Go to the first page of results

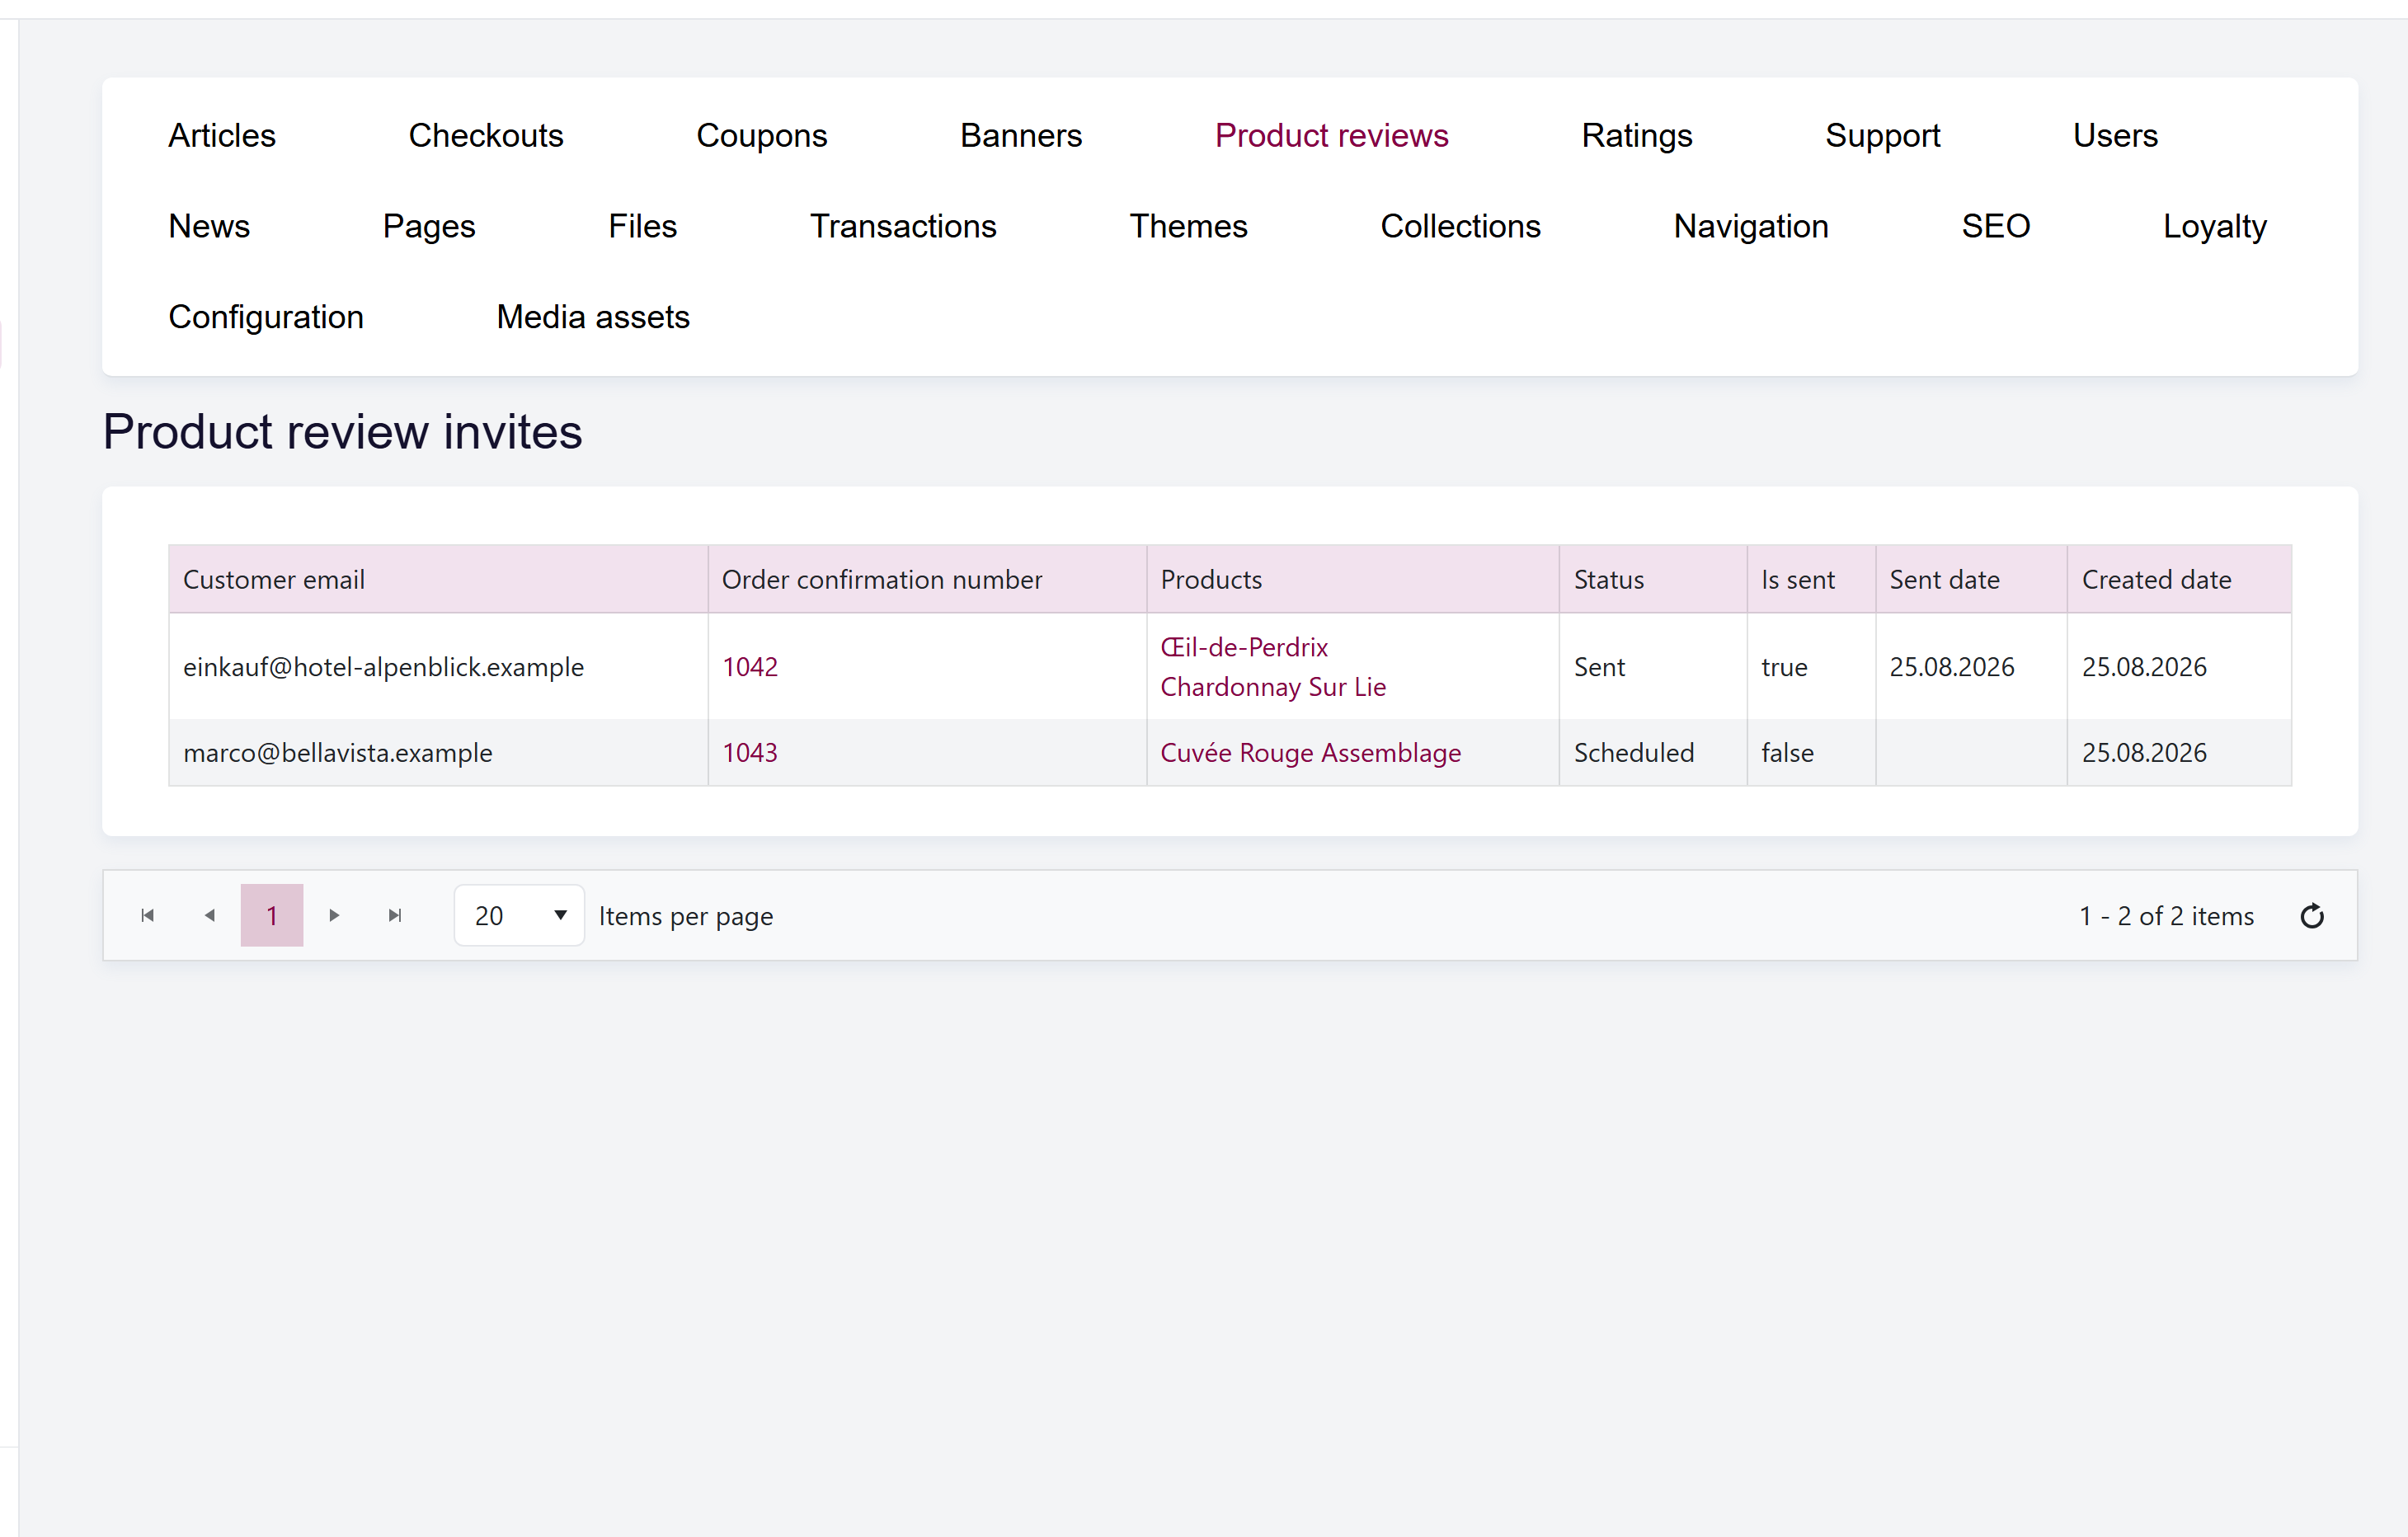click(x=148, y=915)
